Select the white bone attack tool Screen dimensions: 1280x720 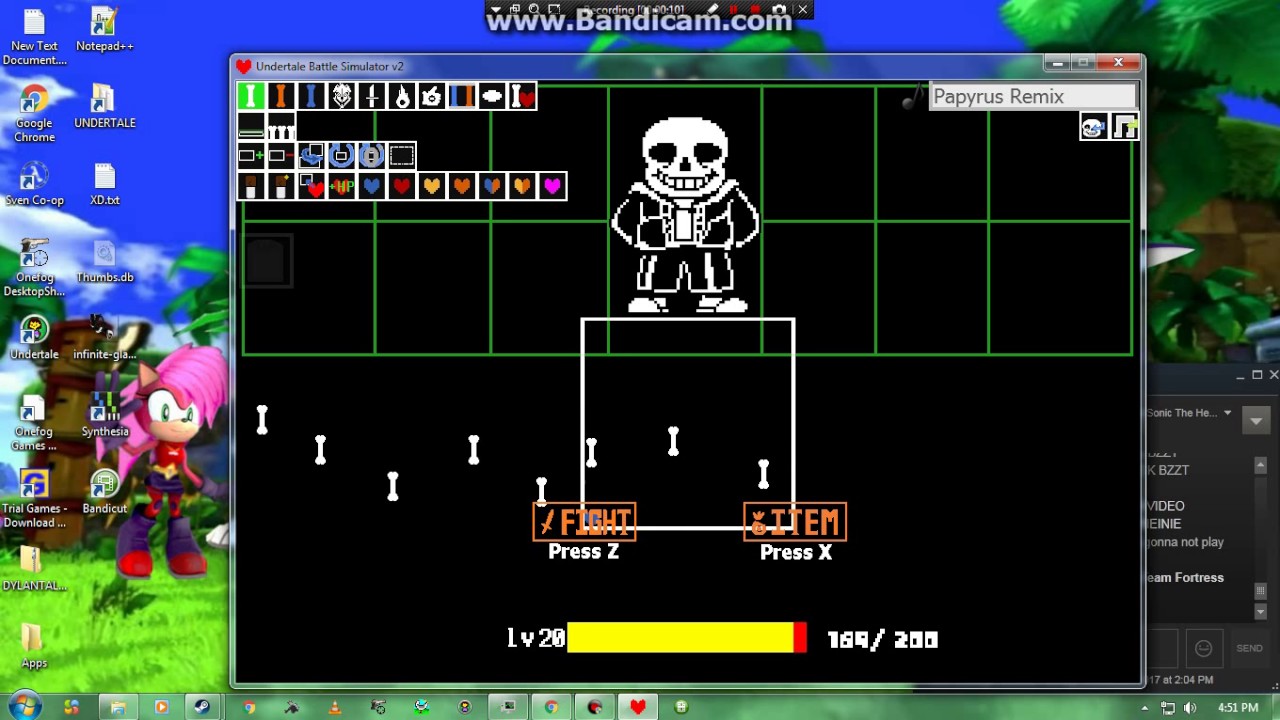click(251, 96)
